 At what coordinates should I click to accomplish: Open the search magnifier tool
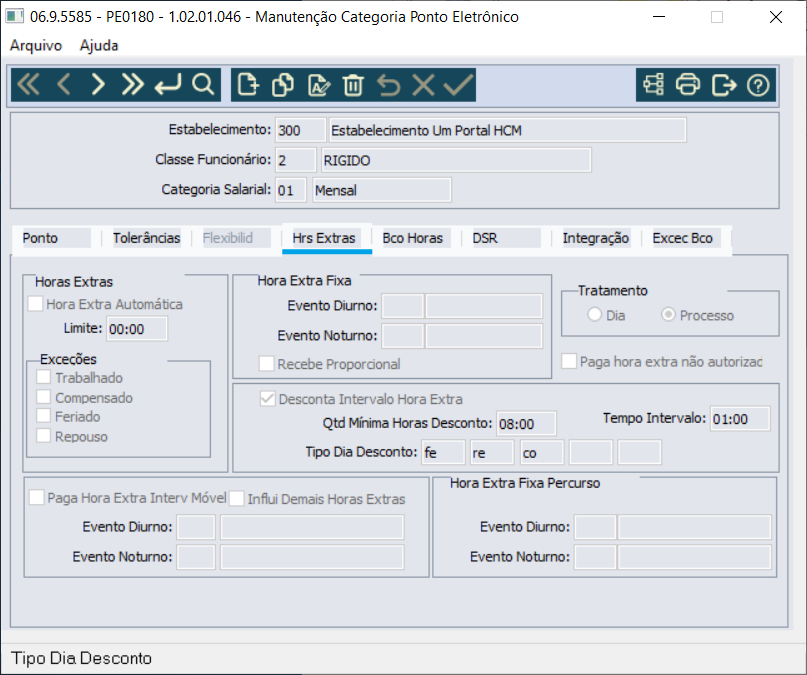coord(203,84)
